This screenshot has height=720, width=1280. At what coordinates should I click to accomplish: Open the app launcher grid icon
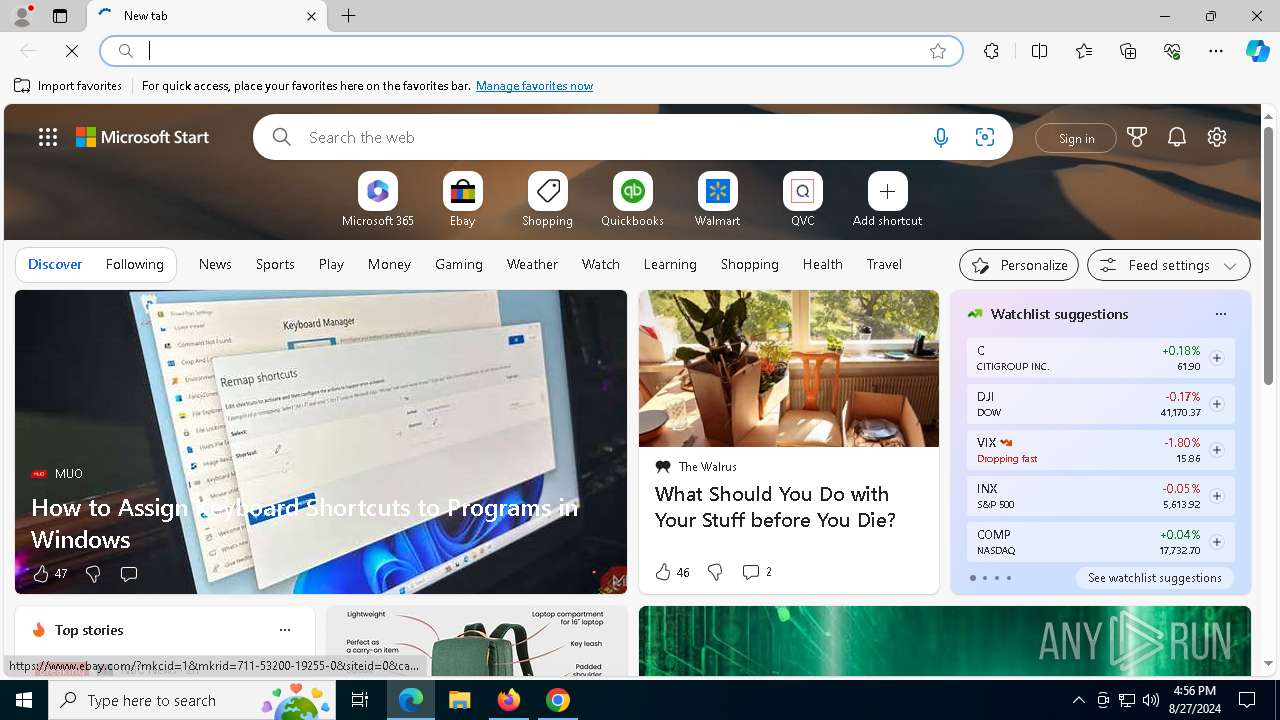point(48,138)
